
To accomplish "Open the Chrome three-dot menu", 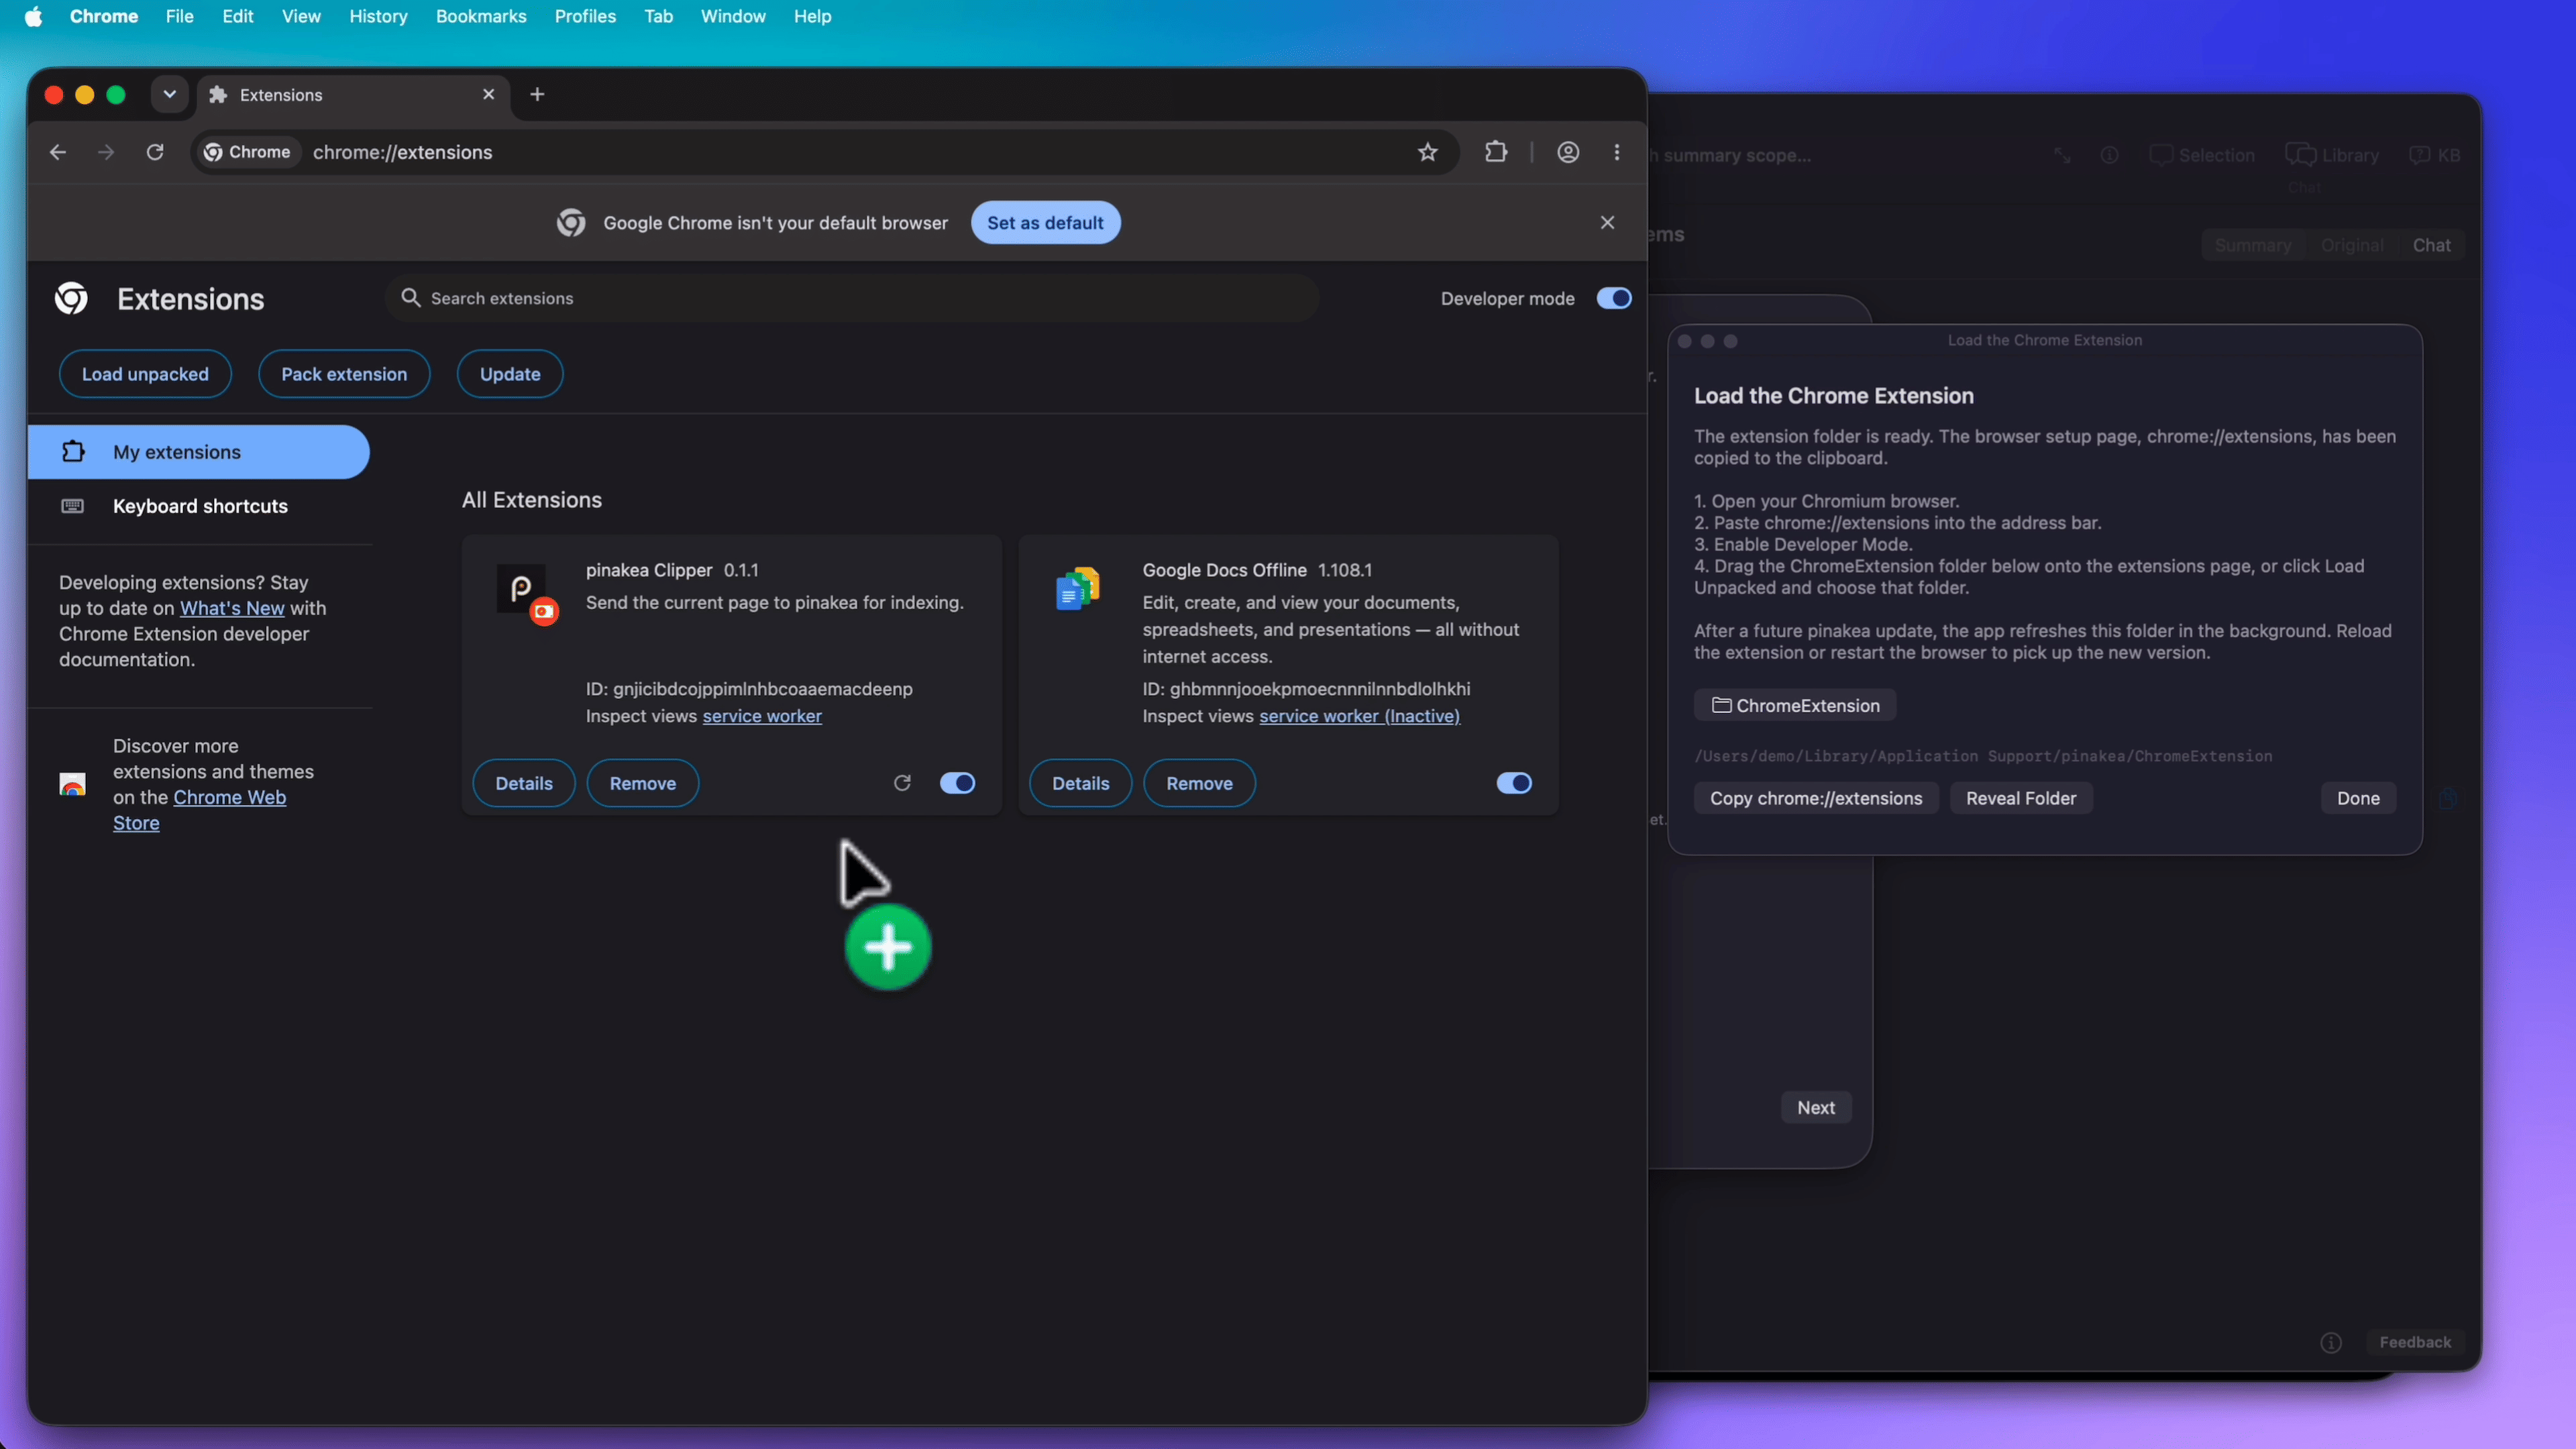I will (x=1617, y=152).
